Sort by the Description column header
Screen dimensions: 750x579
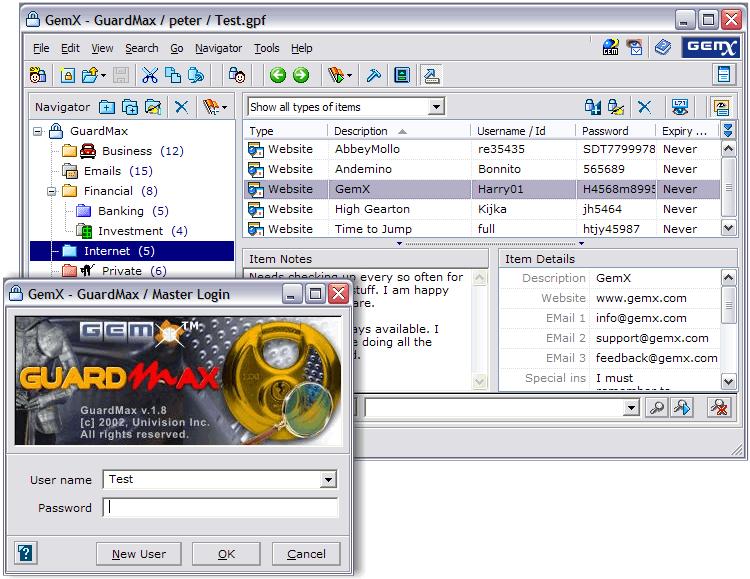[x=399, y=131]
